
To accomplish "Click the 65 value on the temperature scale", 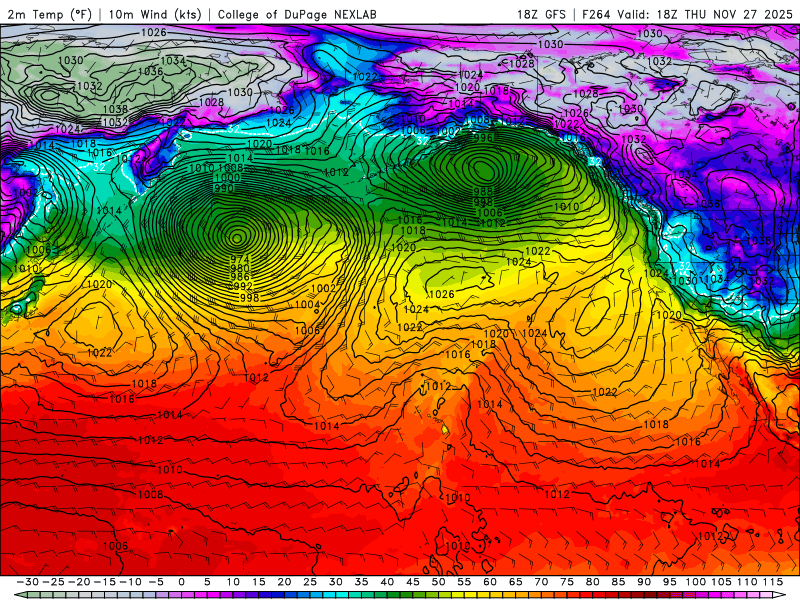I will [x=516, y=582].
